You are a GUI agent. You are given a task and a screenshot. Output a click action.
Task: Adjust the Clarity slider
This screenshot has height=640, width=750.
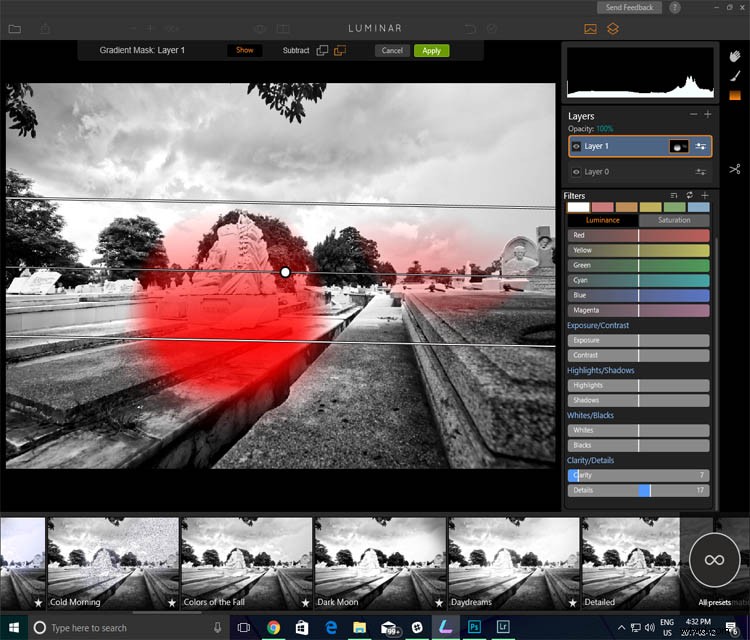(639, 475)
